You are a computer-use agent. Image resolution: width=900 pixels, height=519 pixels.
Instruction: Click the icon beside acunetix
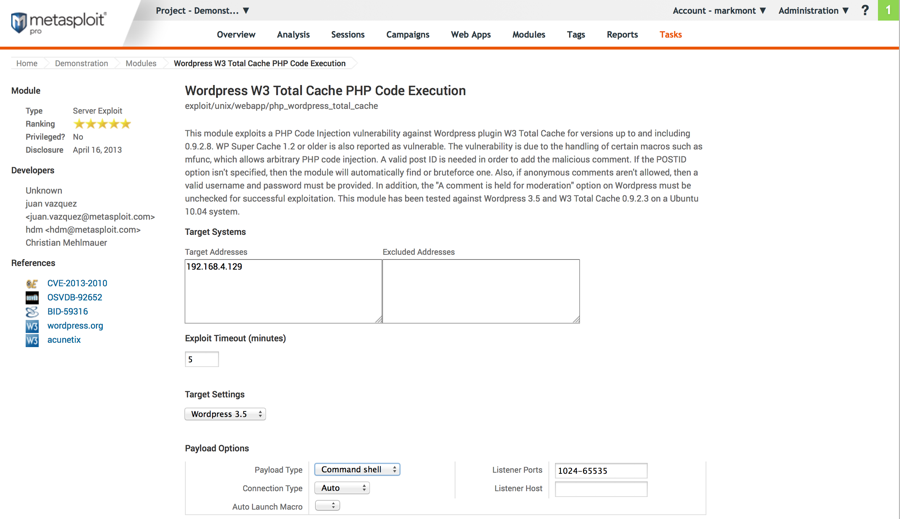point(32,340)
